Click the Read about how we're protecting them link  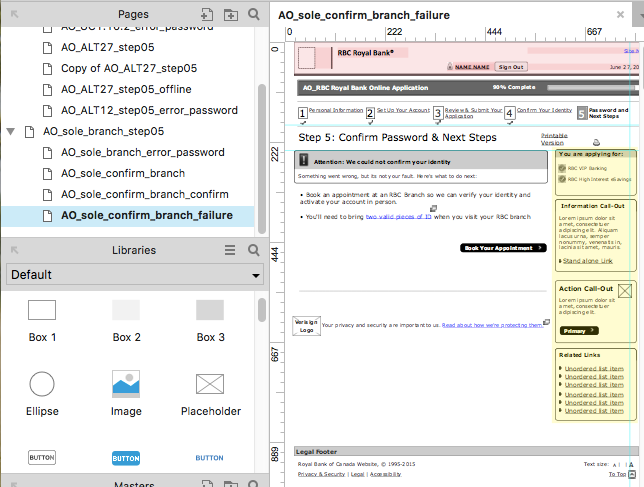(492, 325)
